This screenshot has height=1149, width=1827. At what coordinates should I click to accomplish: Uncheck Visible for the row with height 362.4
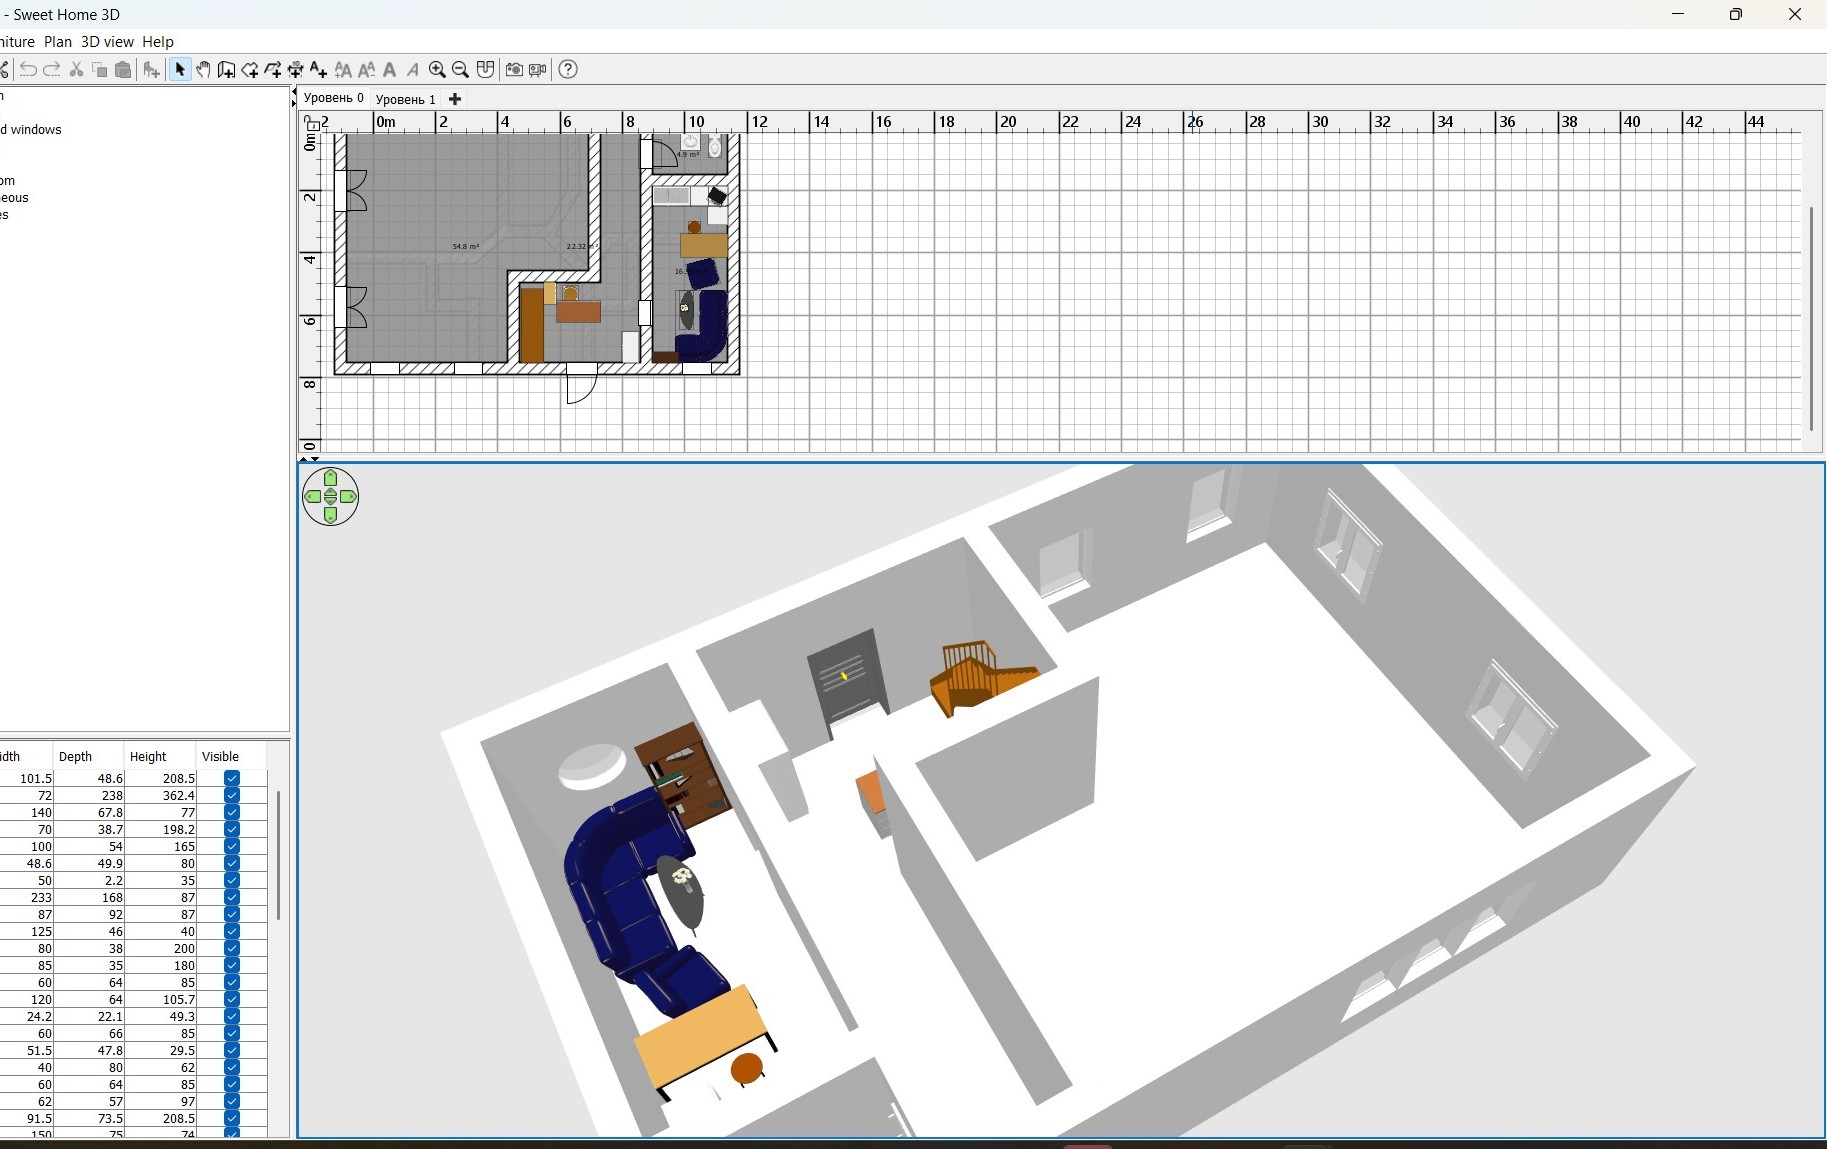tap(232, 795)
